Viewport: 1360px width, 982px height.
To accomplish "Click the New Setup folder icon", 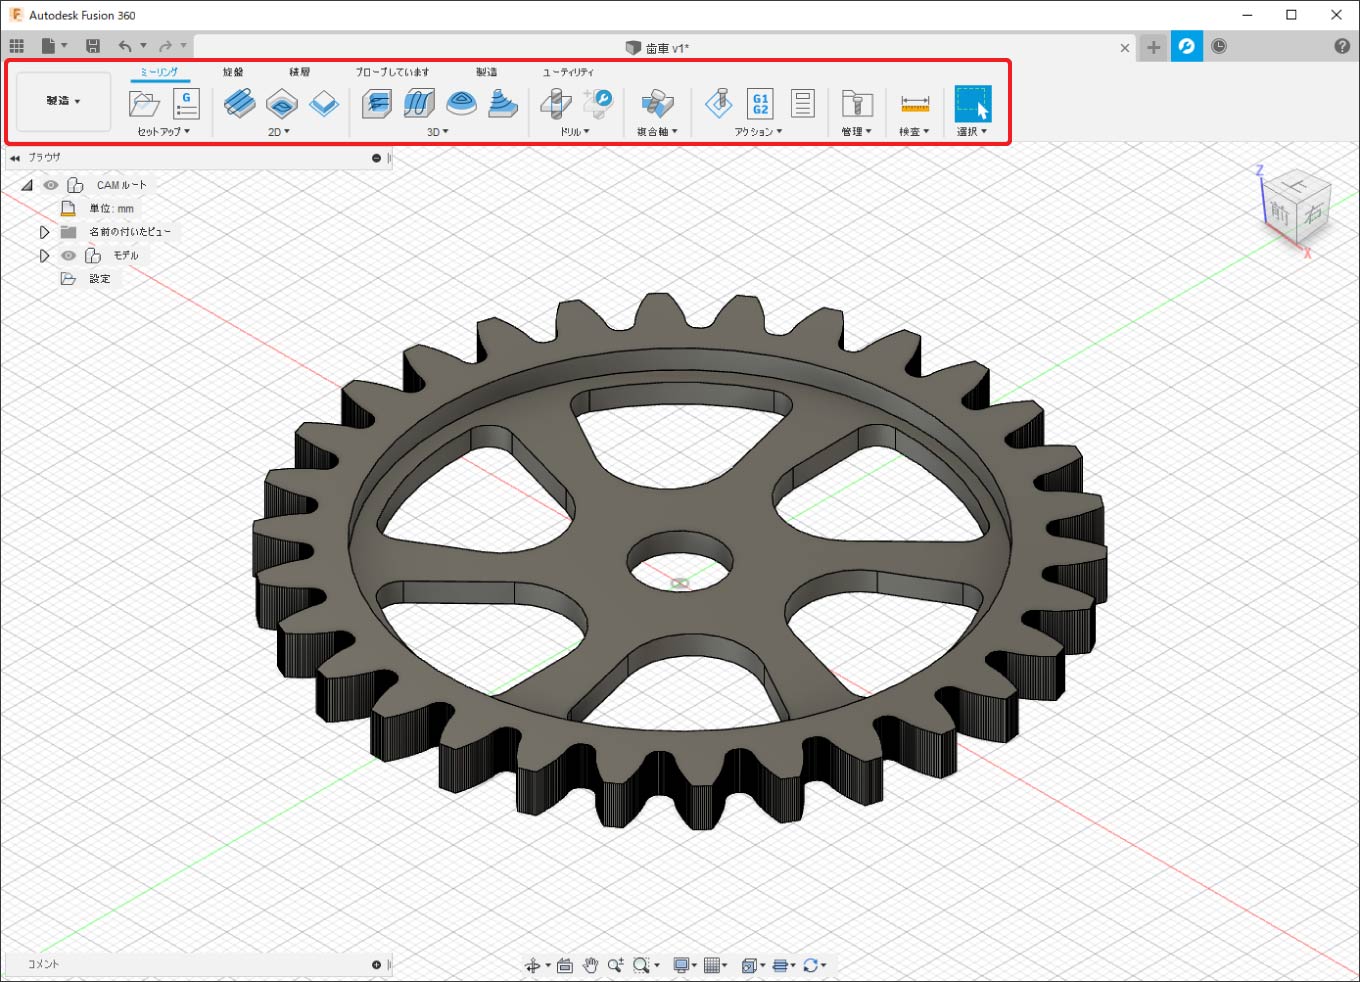I will point(144,103).
